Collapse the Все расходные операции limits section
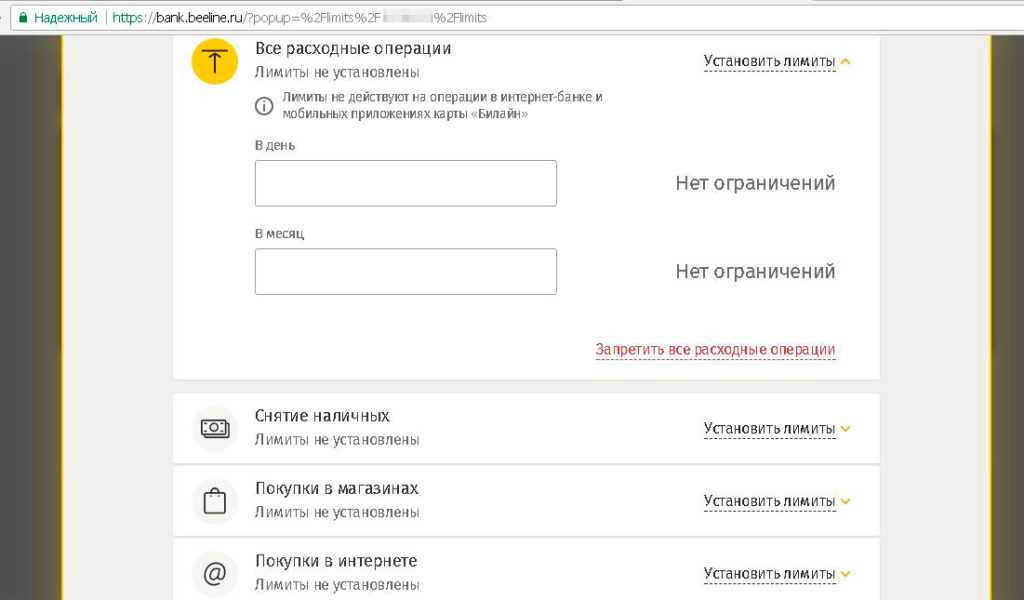Screen dimensions: 1024x600 click(x=776, y=62)
